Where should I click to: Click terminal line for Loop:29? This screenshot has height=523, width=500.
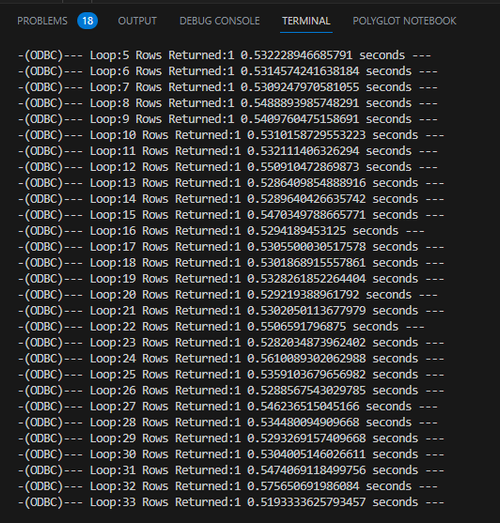[231, 439]
